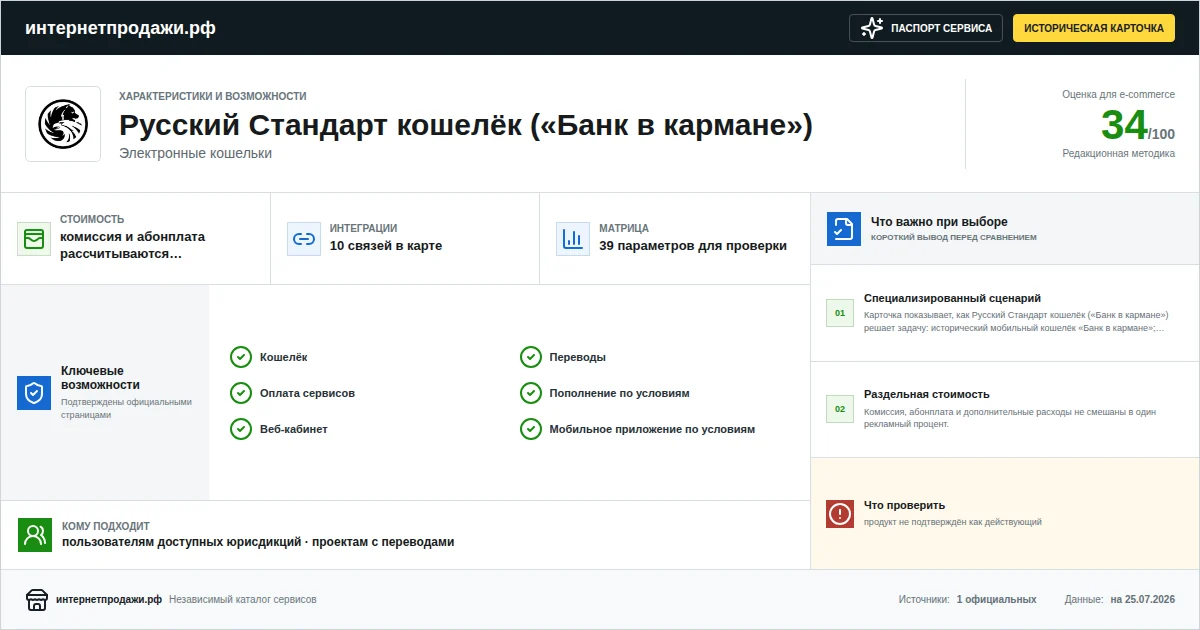This screenshot has height=630, width=1200.
Task: Click the Оплата сервисов feature label
Action: pos(307,393)
